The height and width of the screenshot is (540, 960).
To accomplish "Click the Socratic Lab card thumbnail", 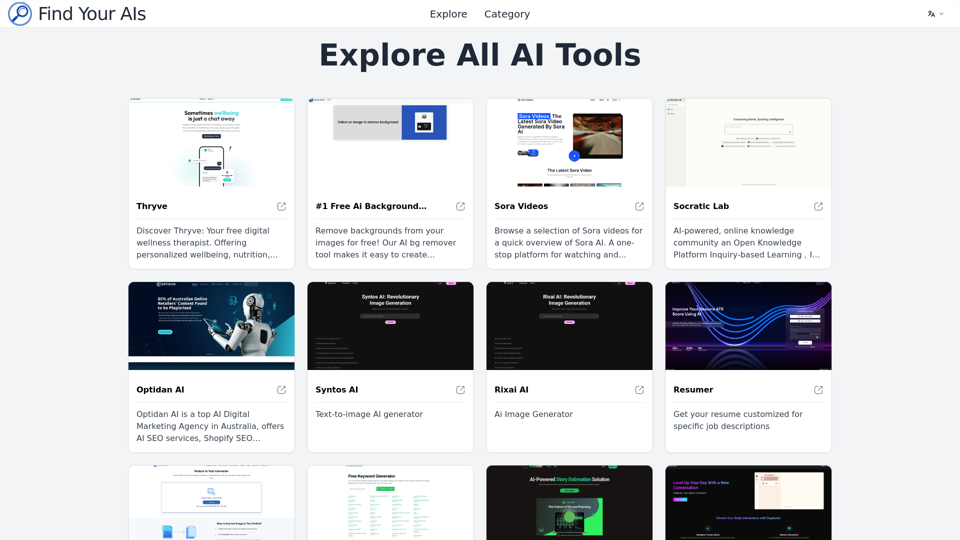I will tap(748, 143).
